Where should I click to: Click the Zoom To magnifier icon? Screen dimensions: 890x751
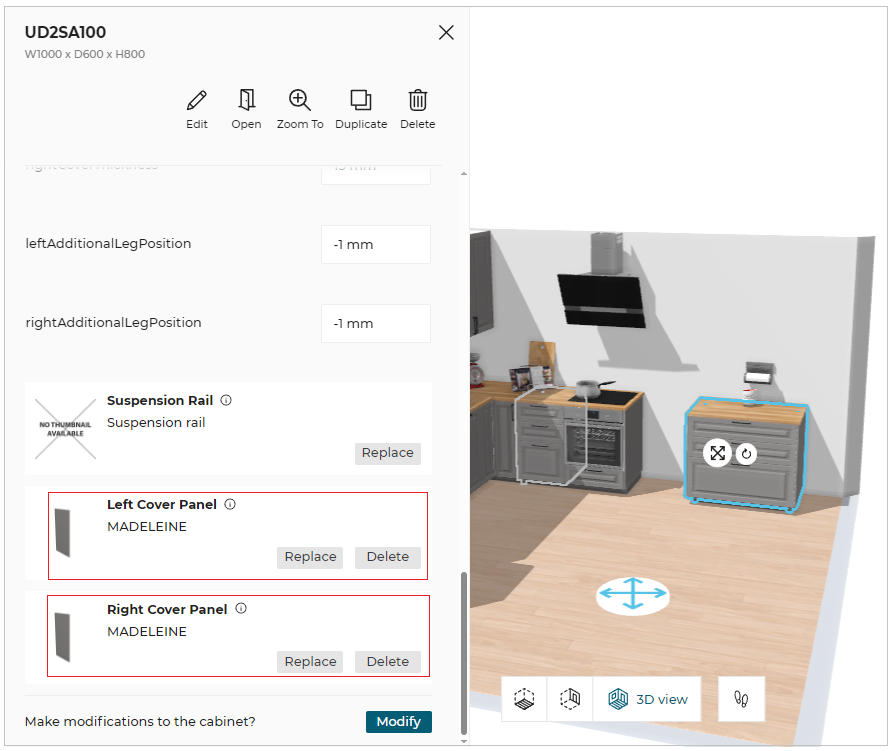pos(300,101)
